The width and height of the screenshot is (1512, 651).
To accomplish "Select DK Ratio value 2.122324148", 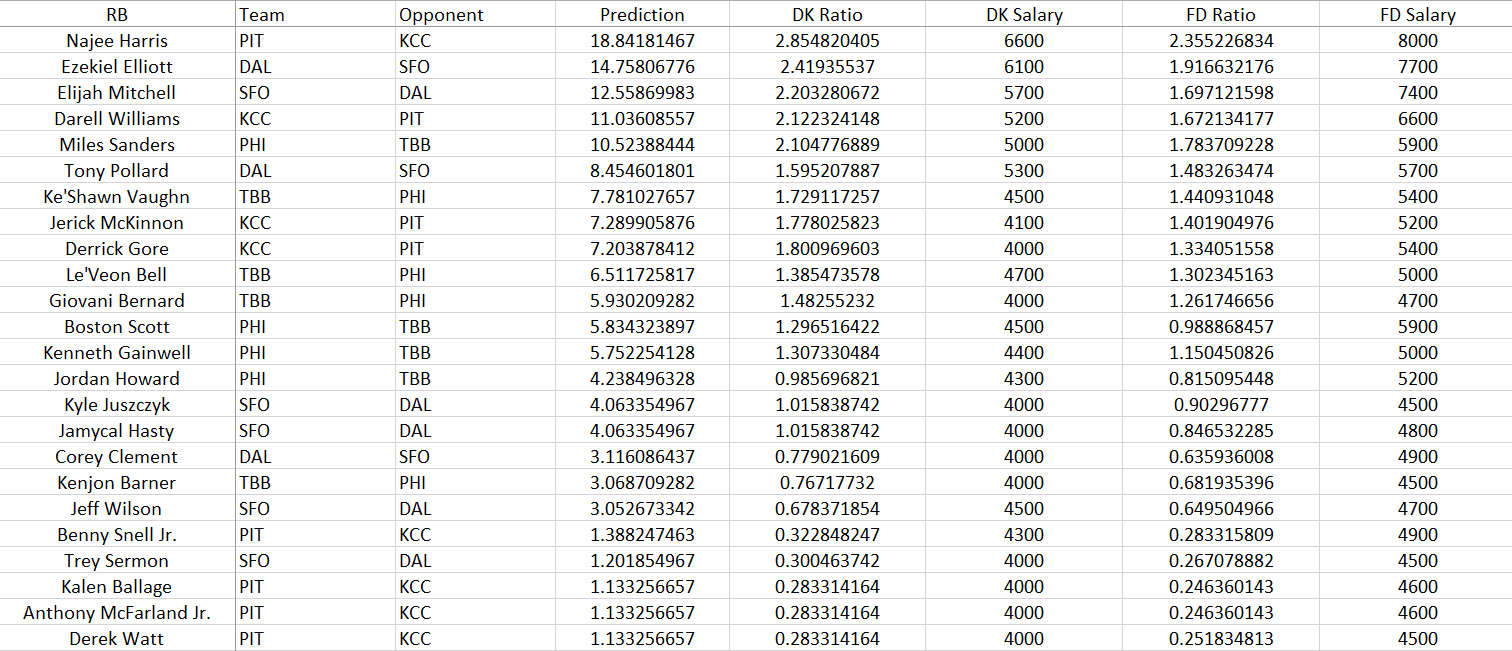I will (x=827, y=119).
